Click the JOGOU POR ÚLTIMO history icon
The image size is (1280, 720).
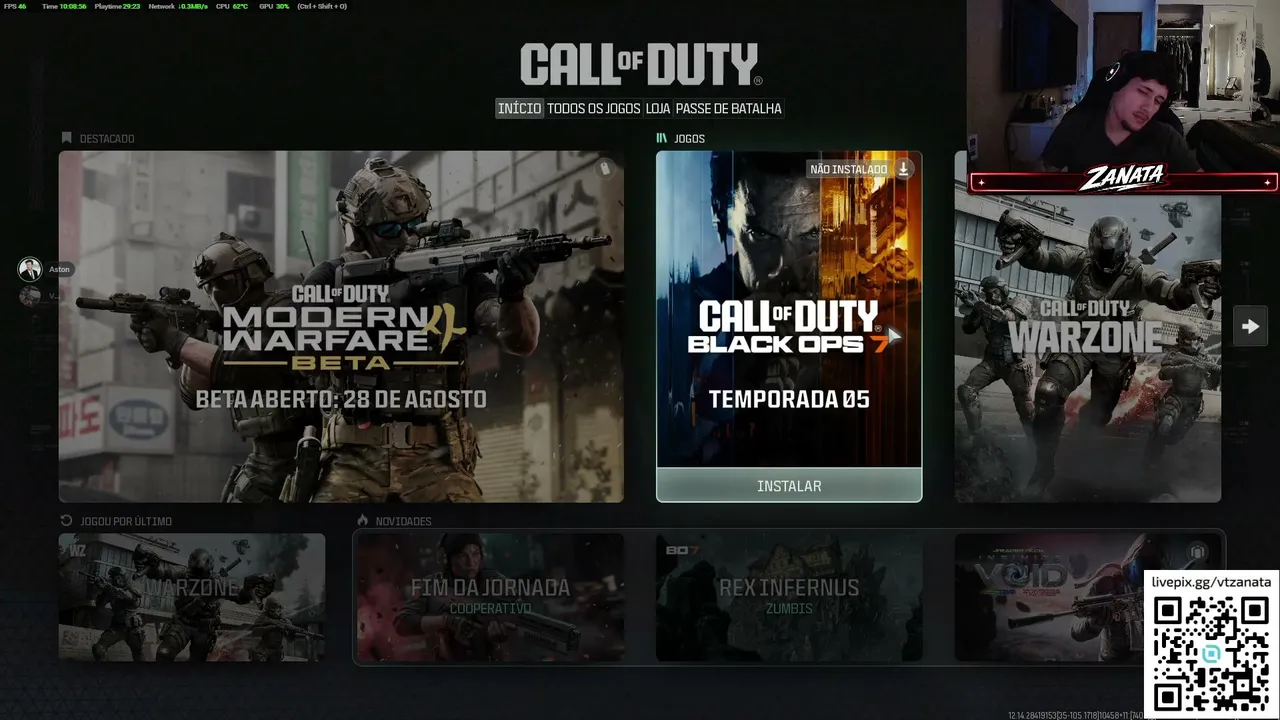(x=67, y=521)
